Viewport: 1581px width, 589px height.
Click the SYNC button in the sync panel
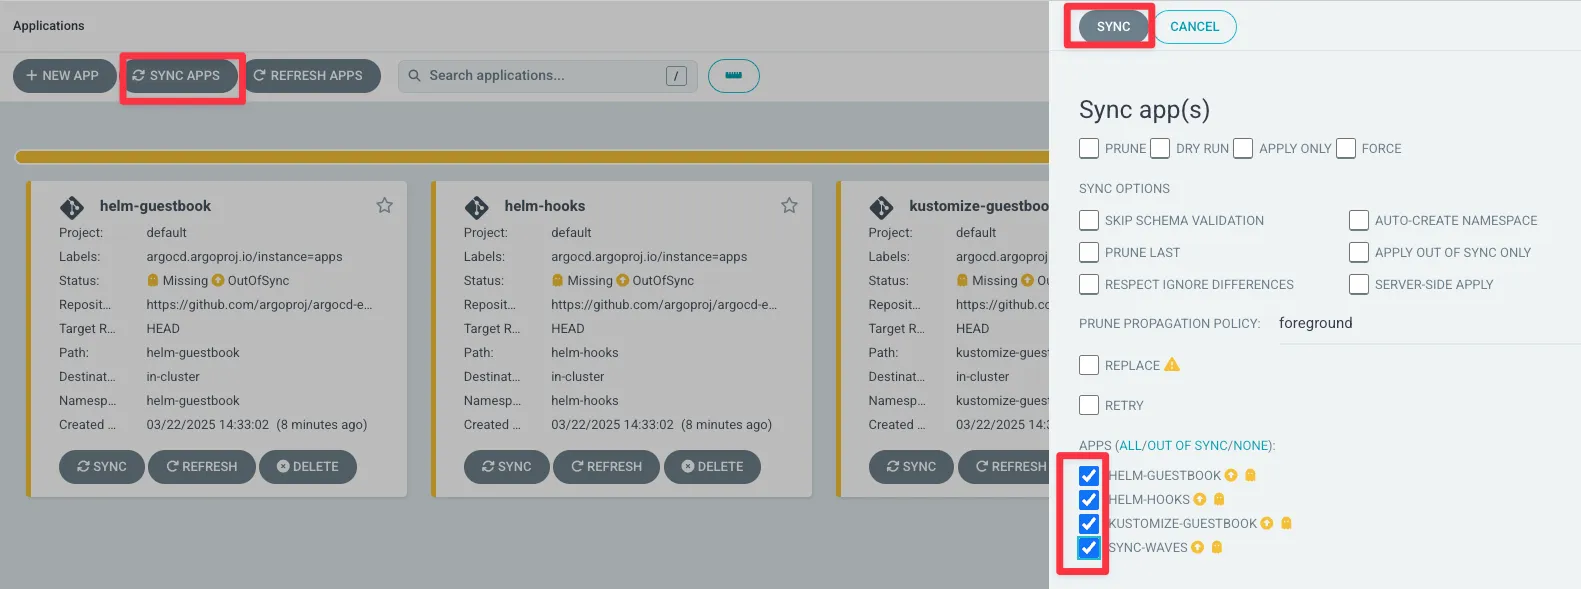pyautogui.click(x=1113, y=27)
